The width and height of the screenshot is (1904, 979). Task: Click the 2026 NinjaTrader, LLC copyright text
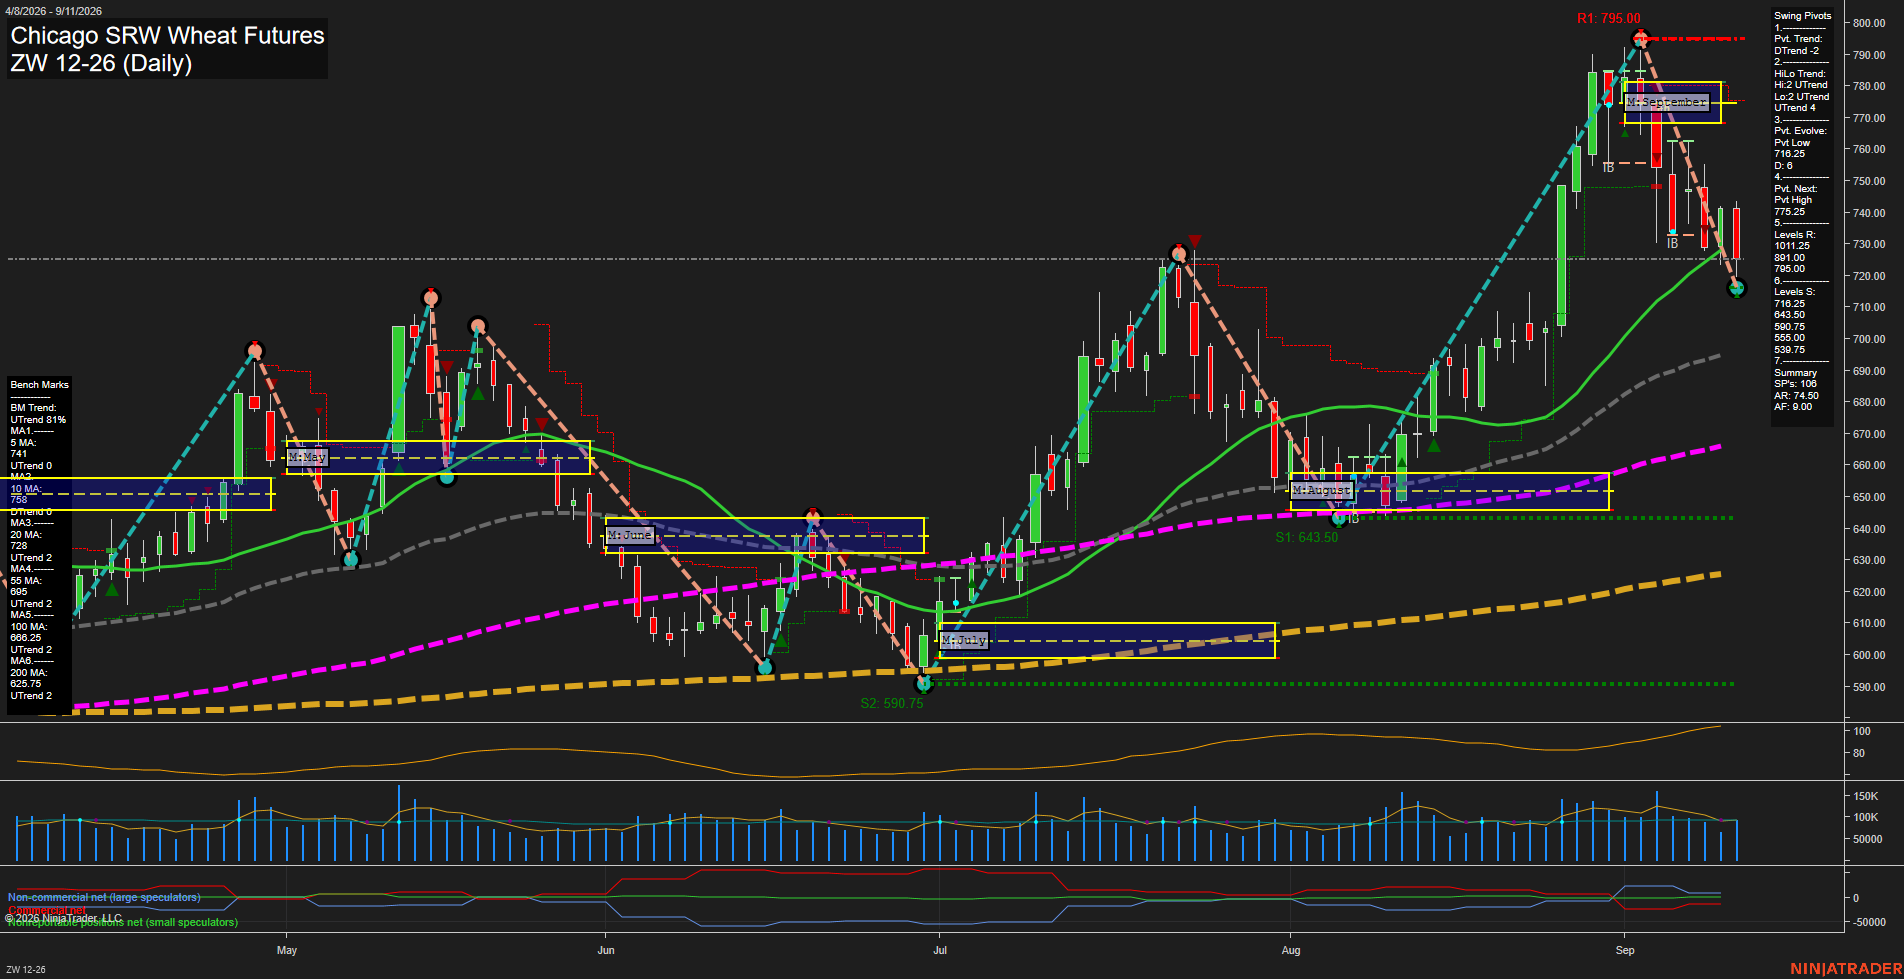(63, 918)
